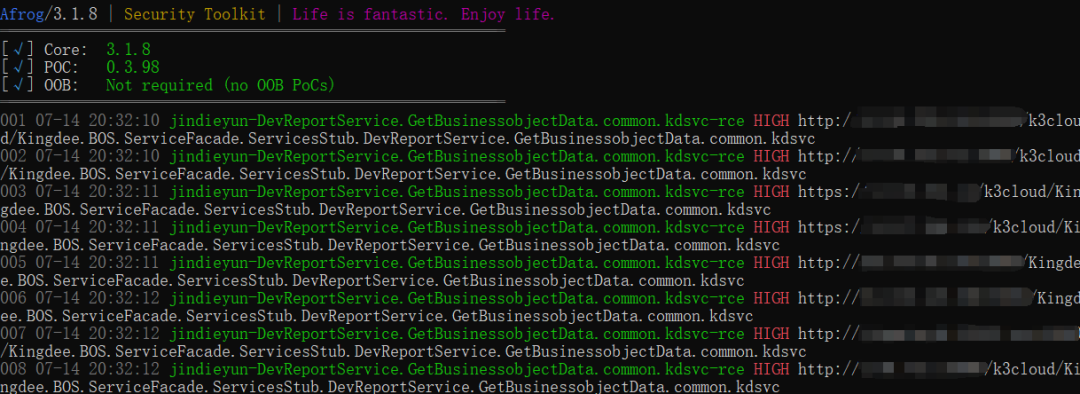This screenshot has width=1080, height=394.
Task: Click the red HIGH label of result 002
Action: click(x=771, y=157)
